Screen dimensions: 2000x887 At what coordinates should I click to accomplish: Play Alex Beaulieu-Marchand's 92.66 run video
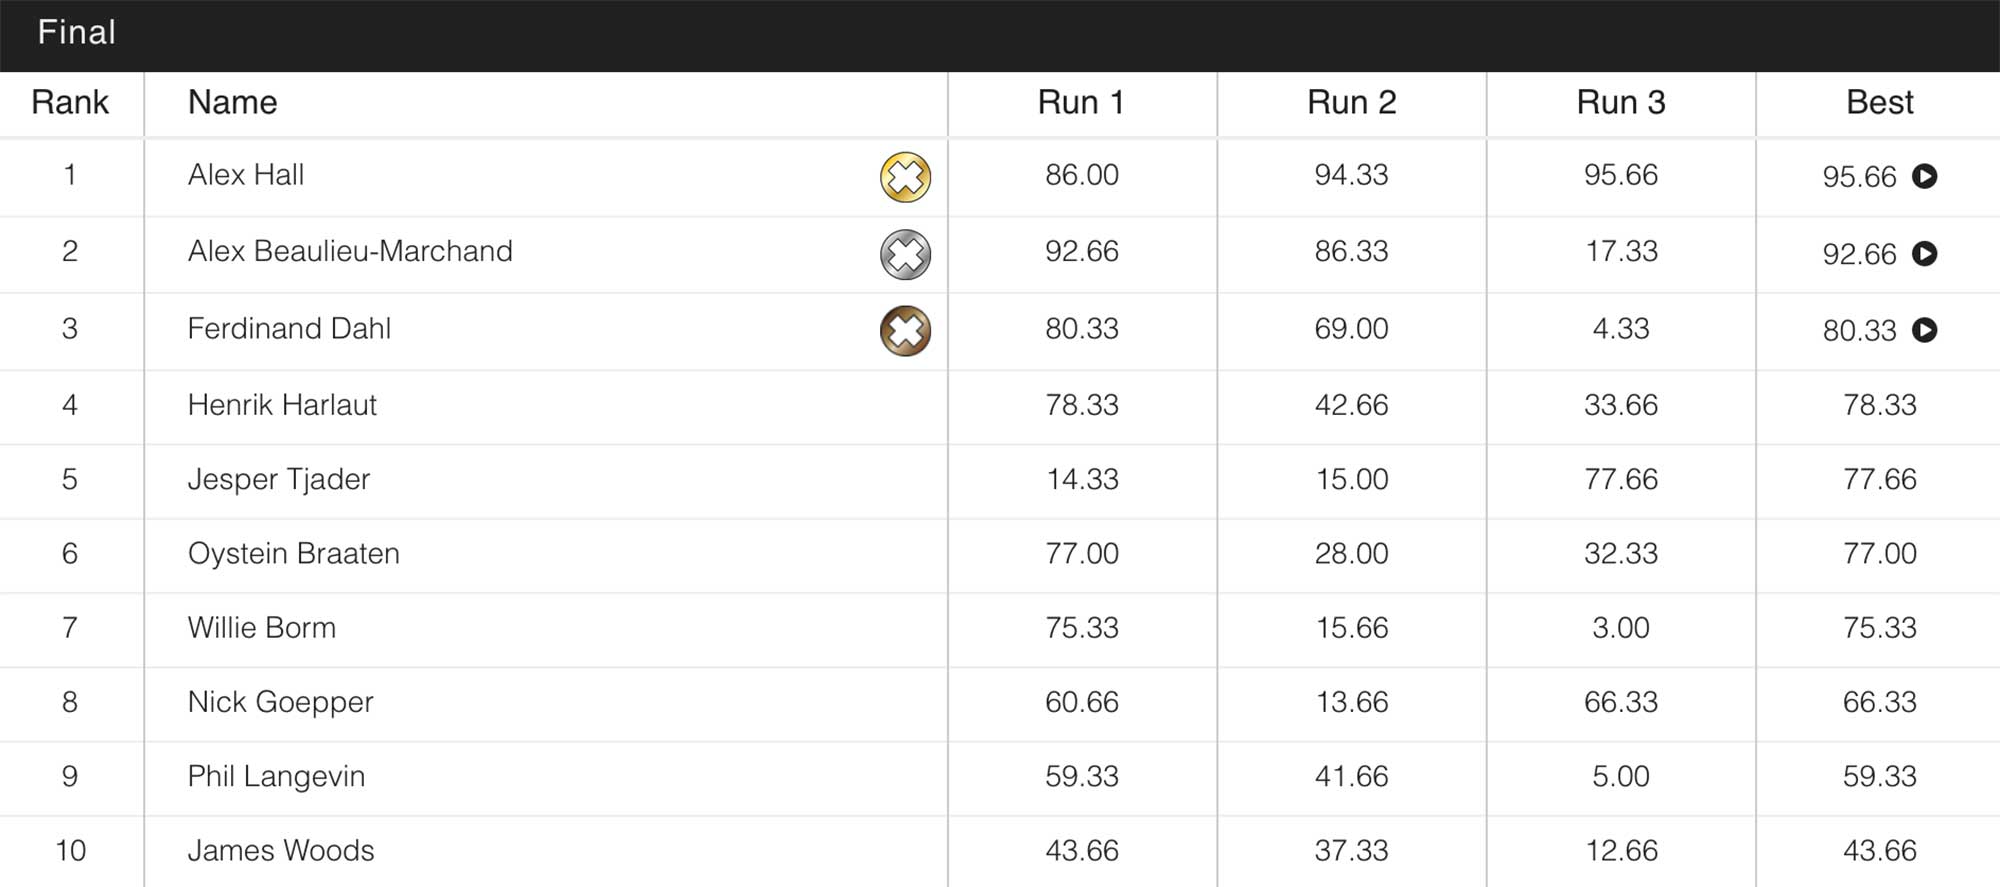coord(1924,253)
